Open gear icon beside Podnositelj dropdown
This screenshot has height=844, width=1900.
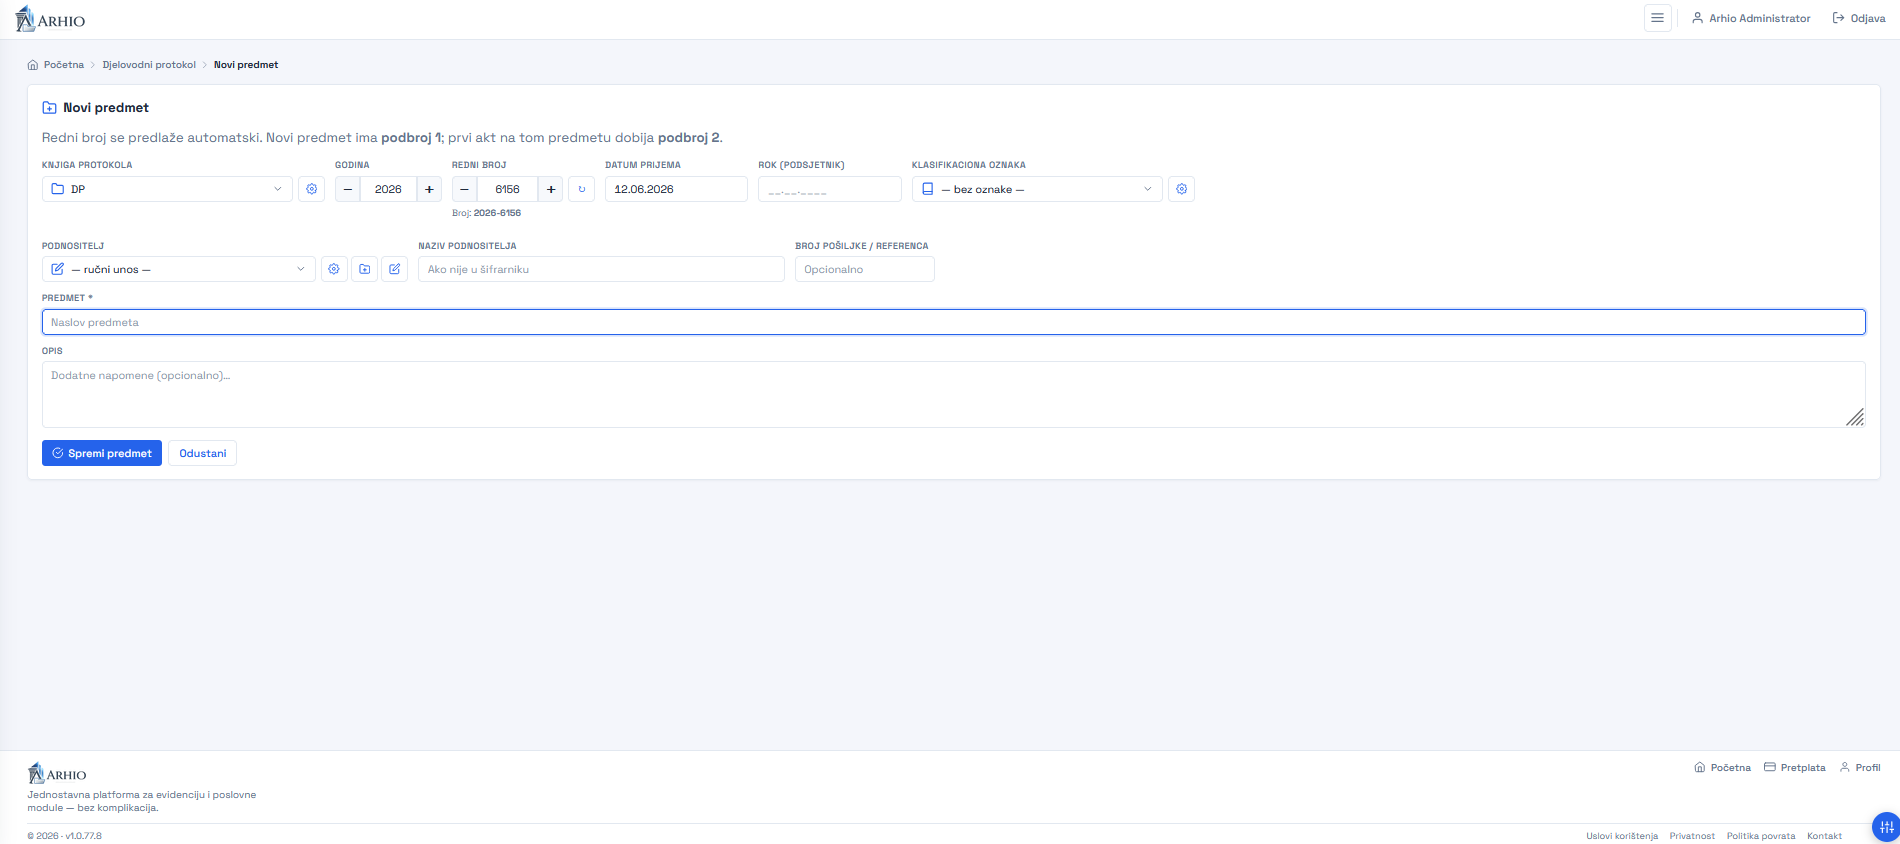pos(334,269)
